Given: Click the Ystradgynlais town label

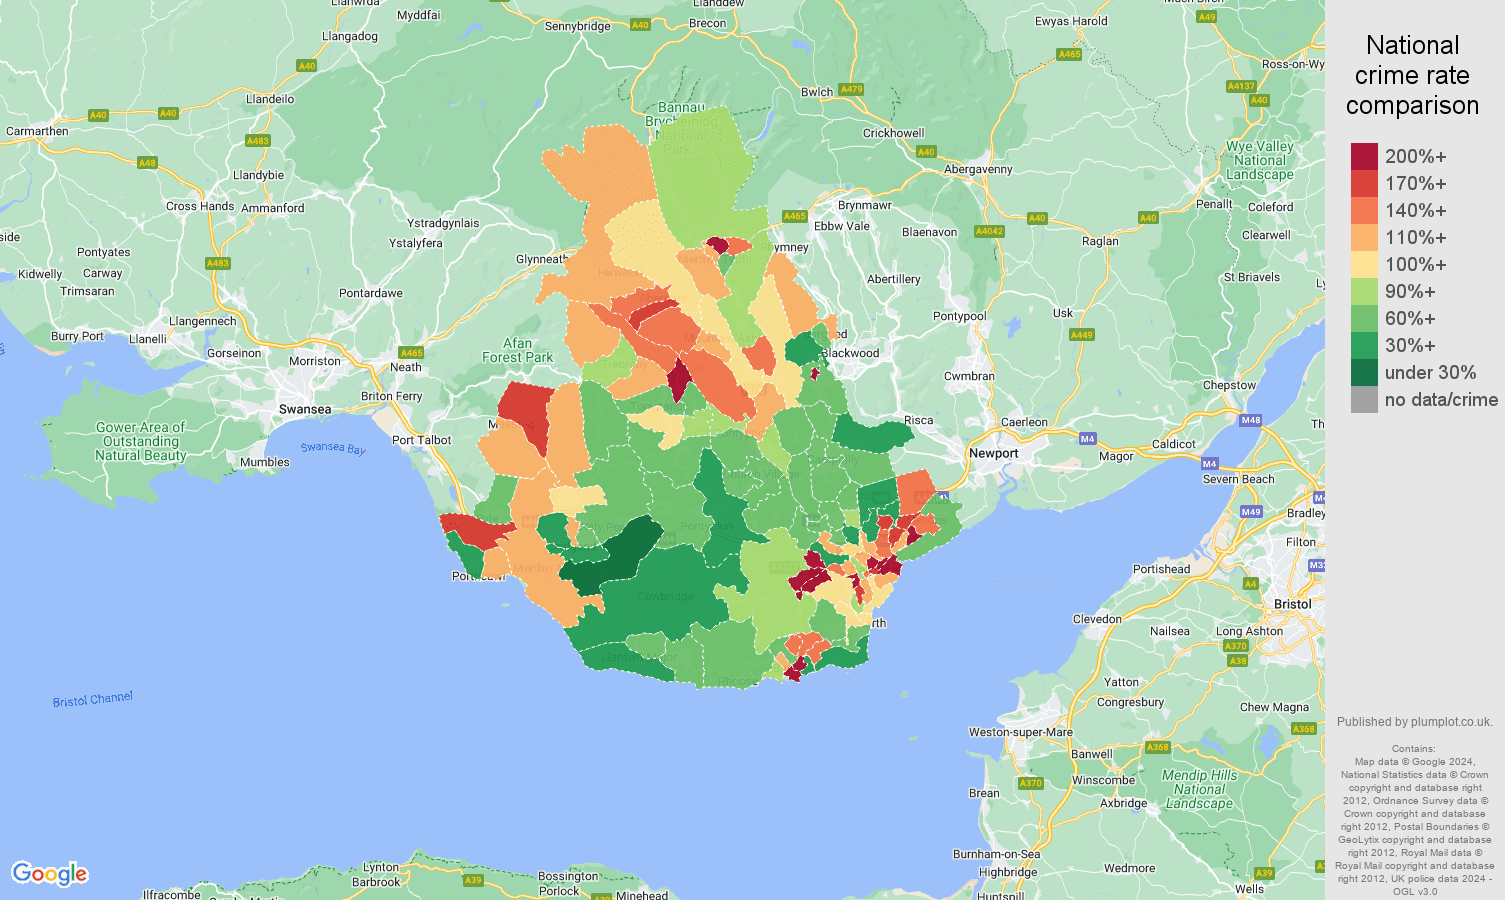Looking at the screenshot, I should coord(443,223).
